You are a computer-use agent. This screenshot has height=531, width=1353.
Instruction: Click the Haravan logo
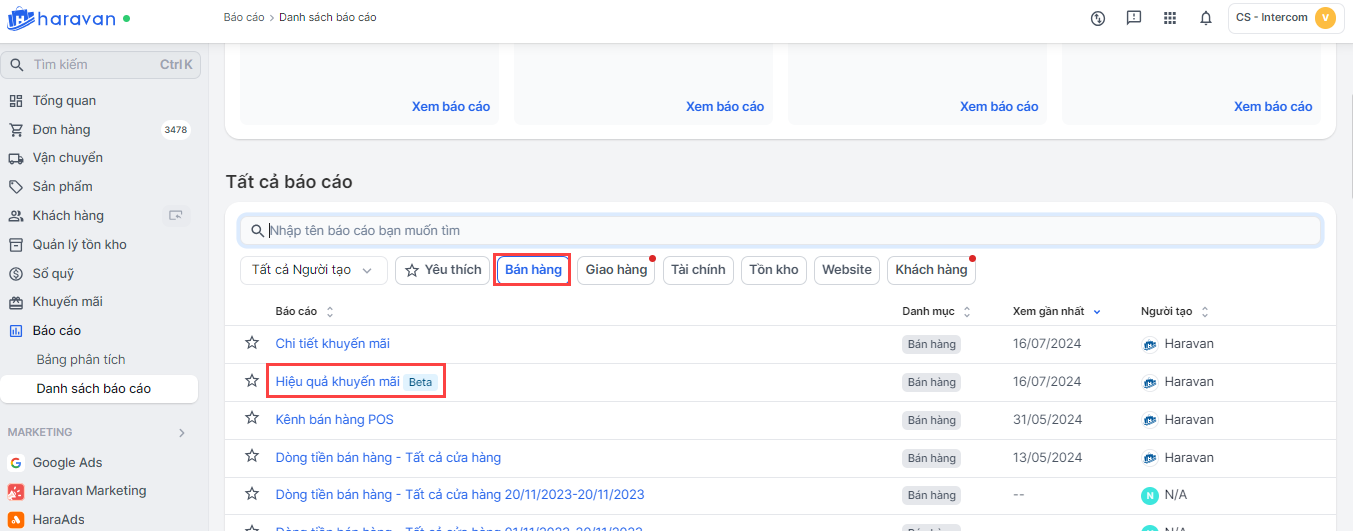coord(62,19)
